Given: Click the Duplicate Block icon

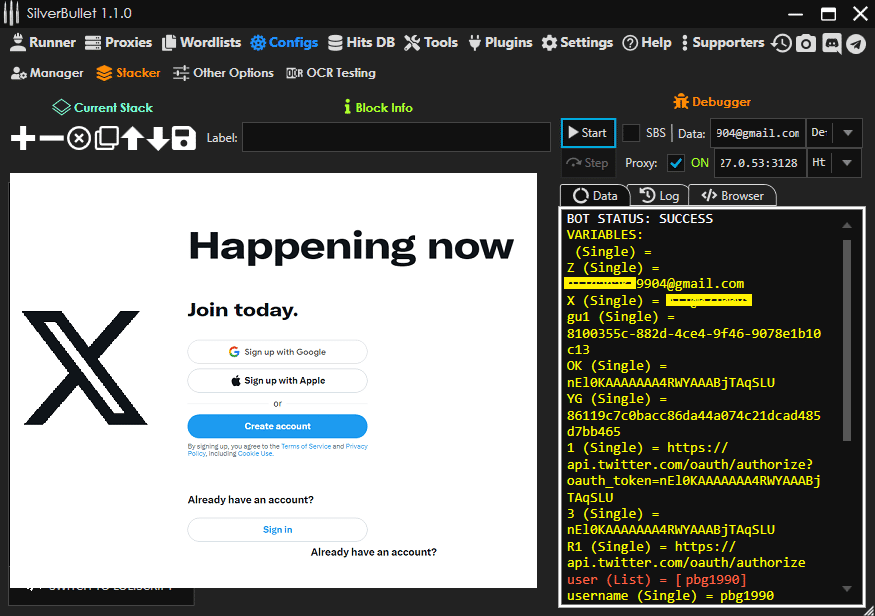Looking at the screenshot, I should pyautogui.click(x=107, y=139).
